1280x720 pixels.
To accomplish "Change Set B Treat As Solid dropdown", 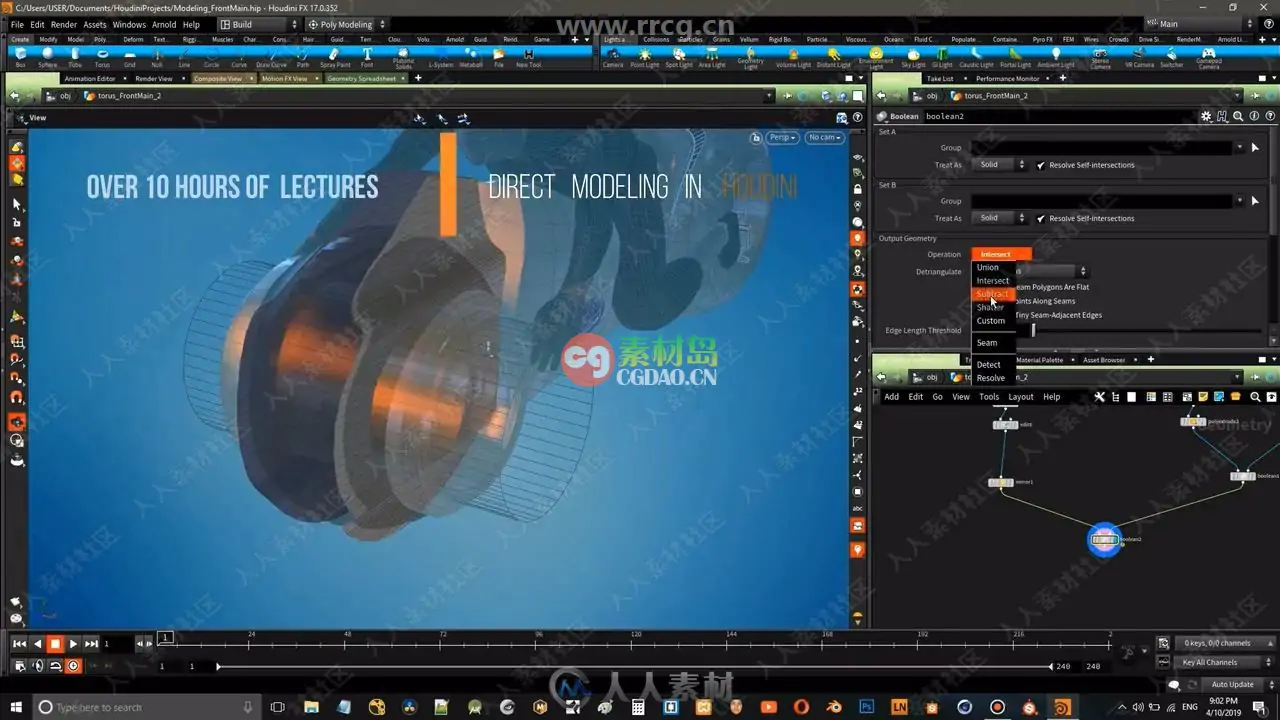I will 999,218.
